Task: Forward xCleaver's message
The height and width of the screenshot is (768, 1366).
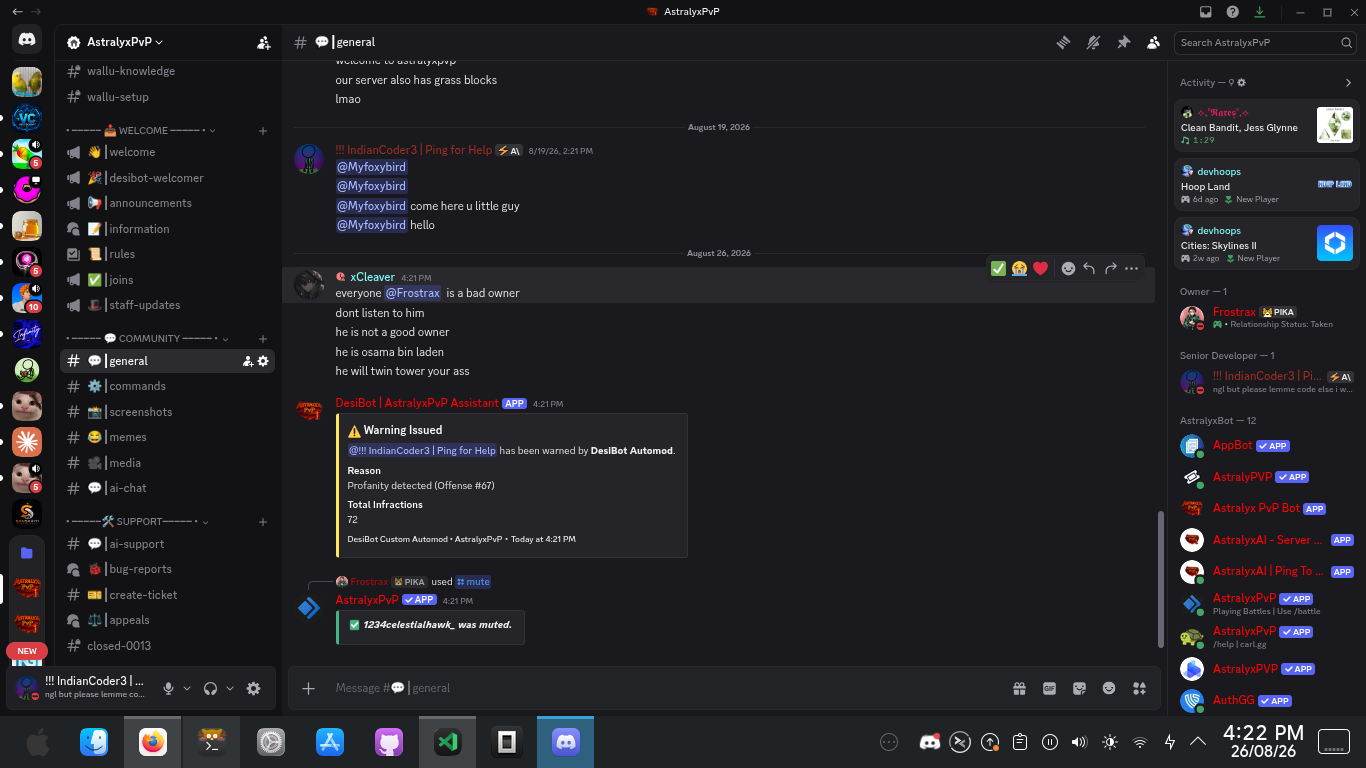Action: point(1110,268)
